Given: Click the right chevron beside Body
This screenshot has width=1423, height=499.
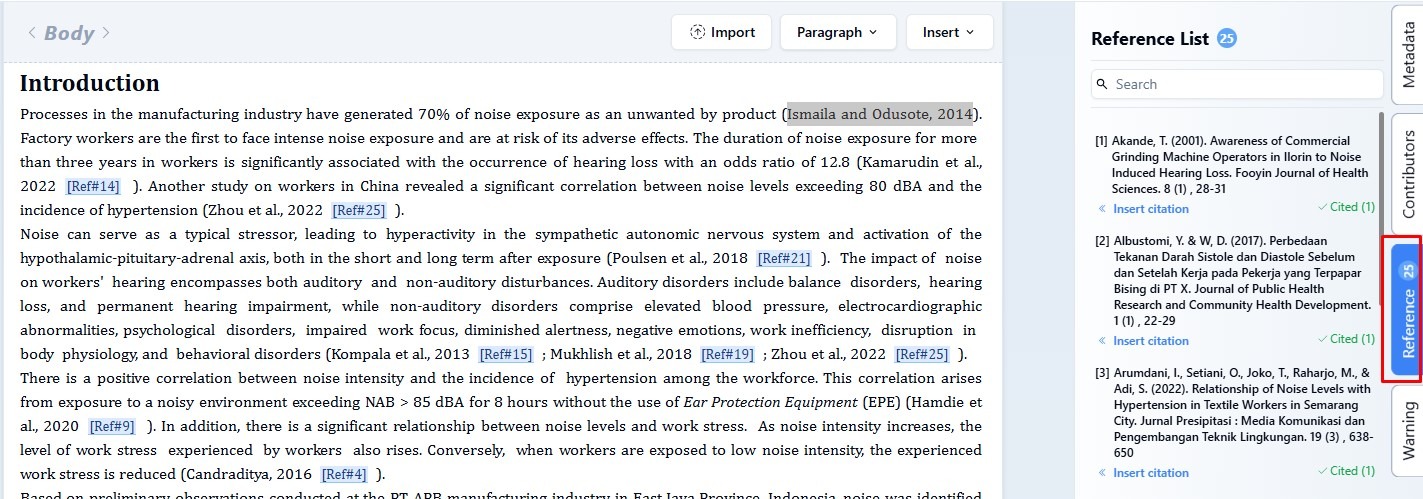Looking at the screenshot, I should click(x=106, y=33).
